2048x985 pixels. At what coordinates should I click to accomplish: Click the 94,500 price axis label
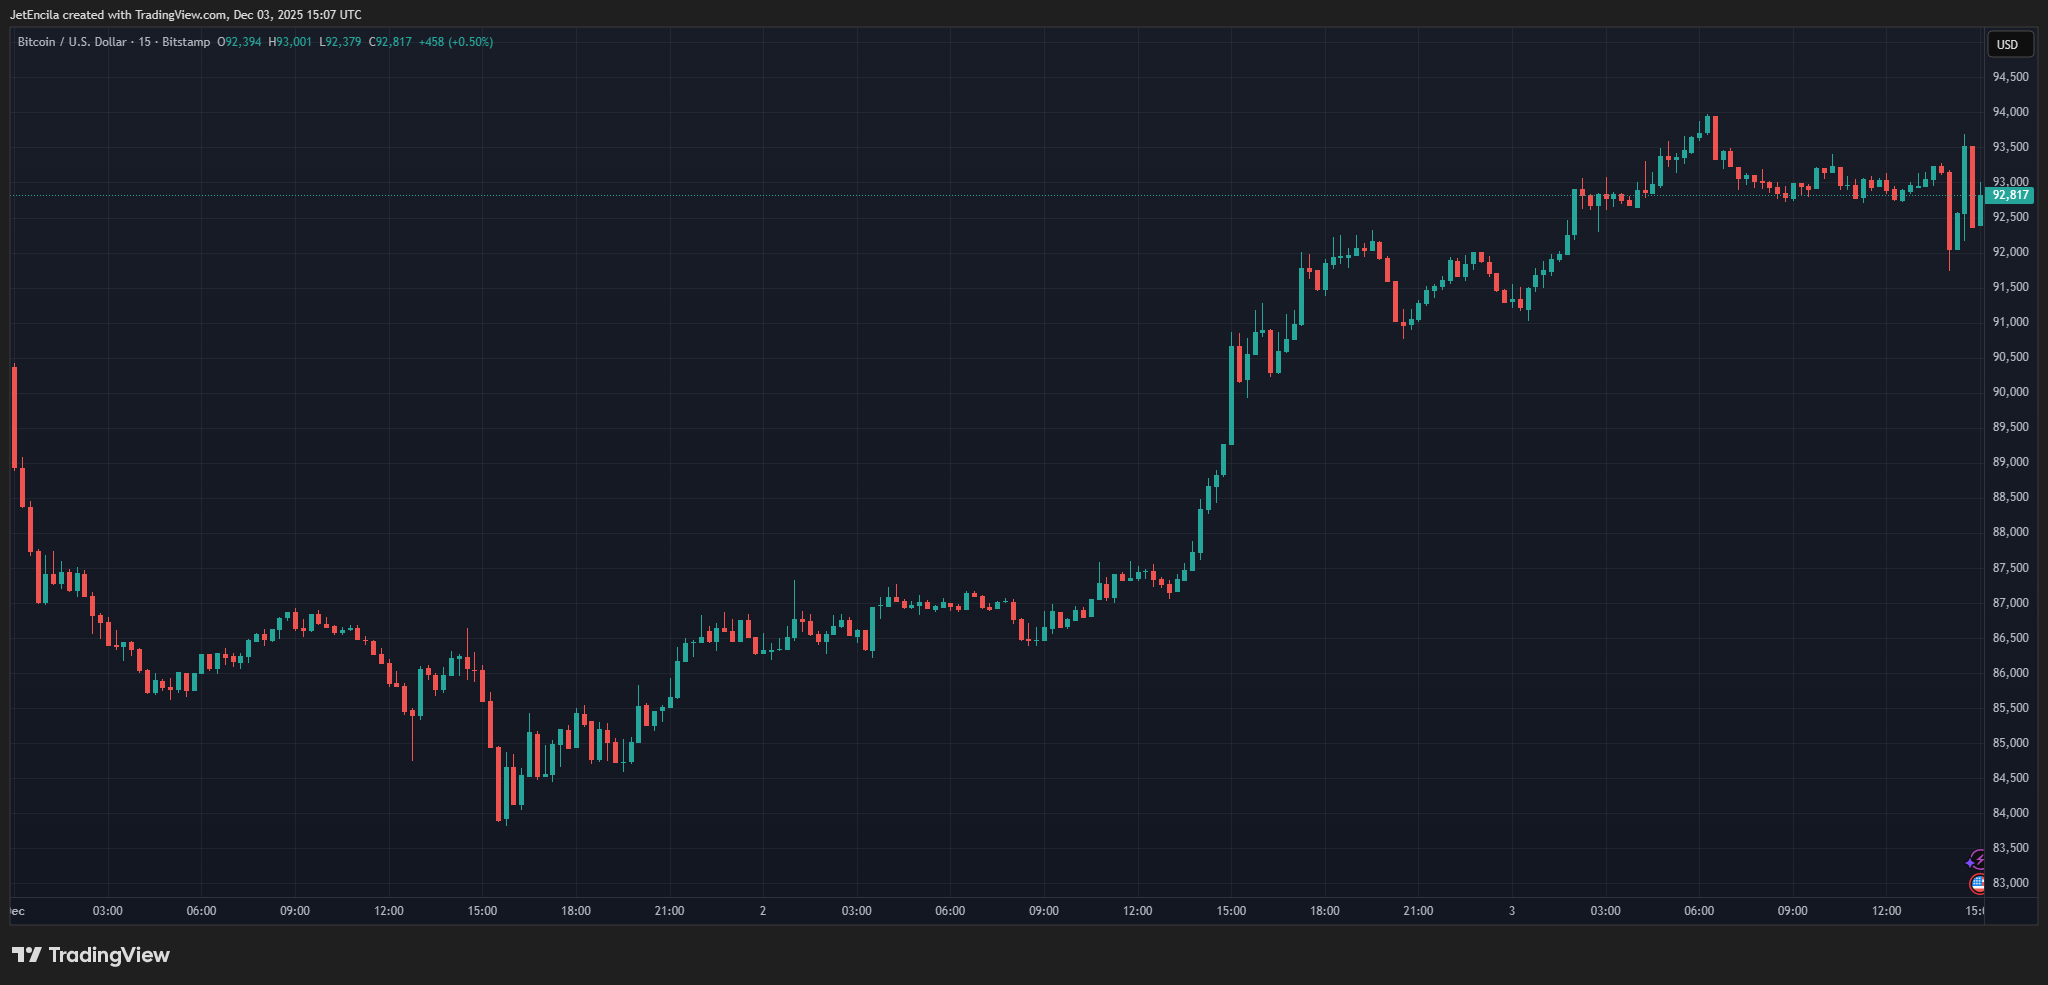tap(2010, 77)
